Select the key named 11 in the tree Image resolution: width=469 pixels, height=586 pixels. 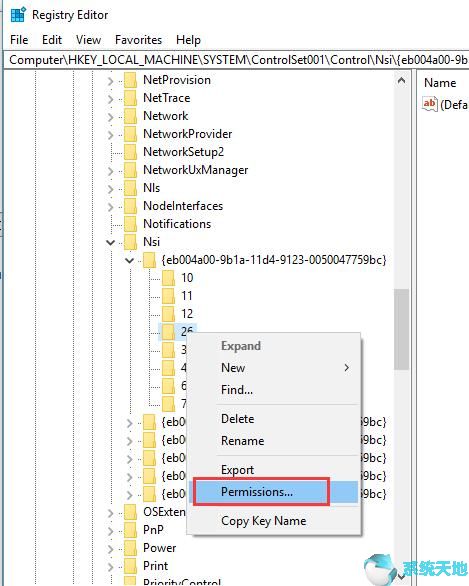coord(187,296)
